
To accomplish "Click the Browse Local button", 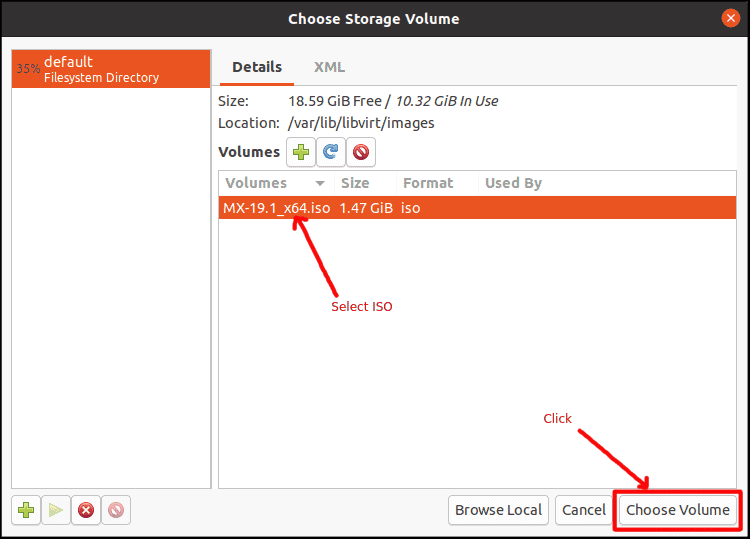I will (498, 510).
